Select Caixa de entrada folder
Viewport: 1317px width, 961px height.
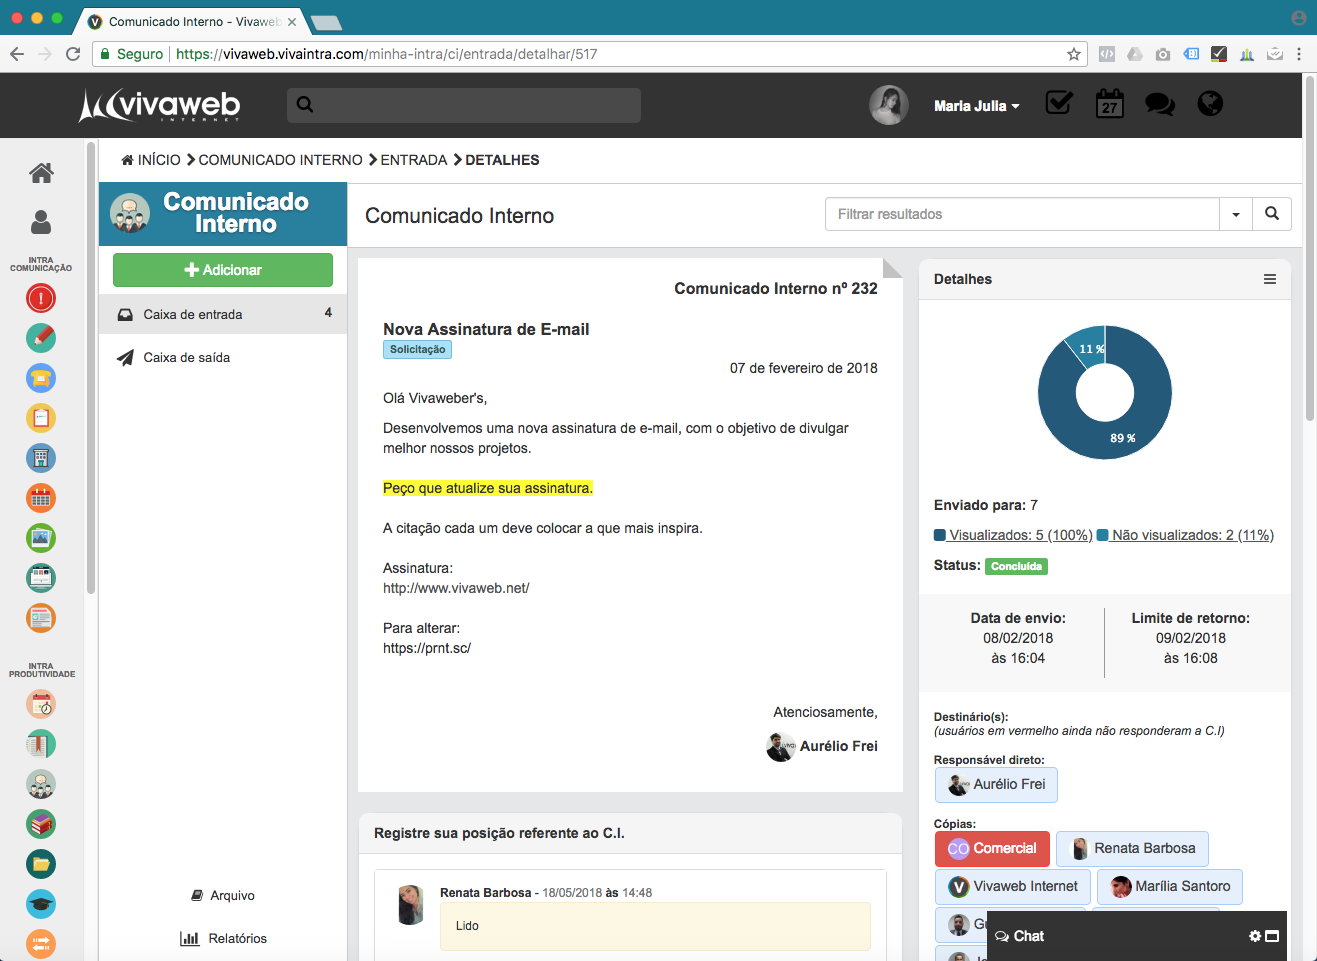tap(193, 314)
